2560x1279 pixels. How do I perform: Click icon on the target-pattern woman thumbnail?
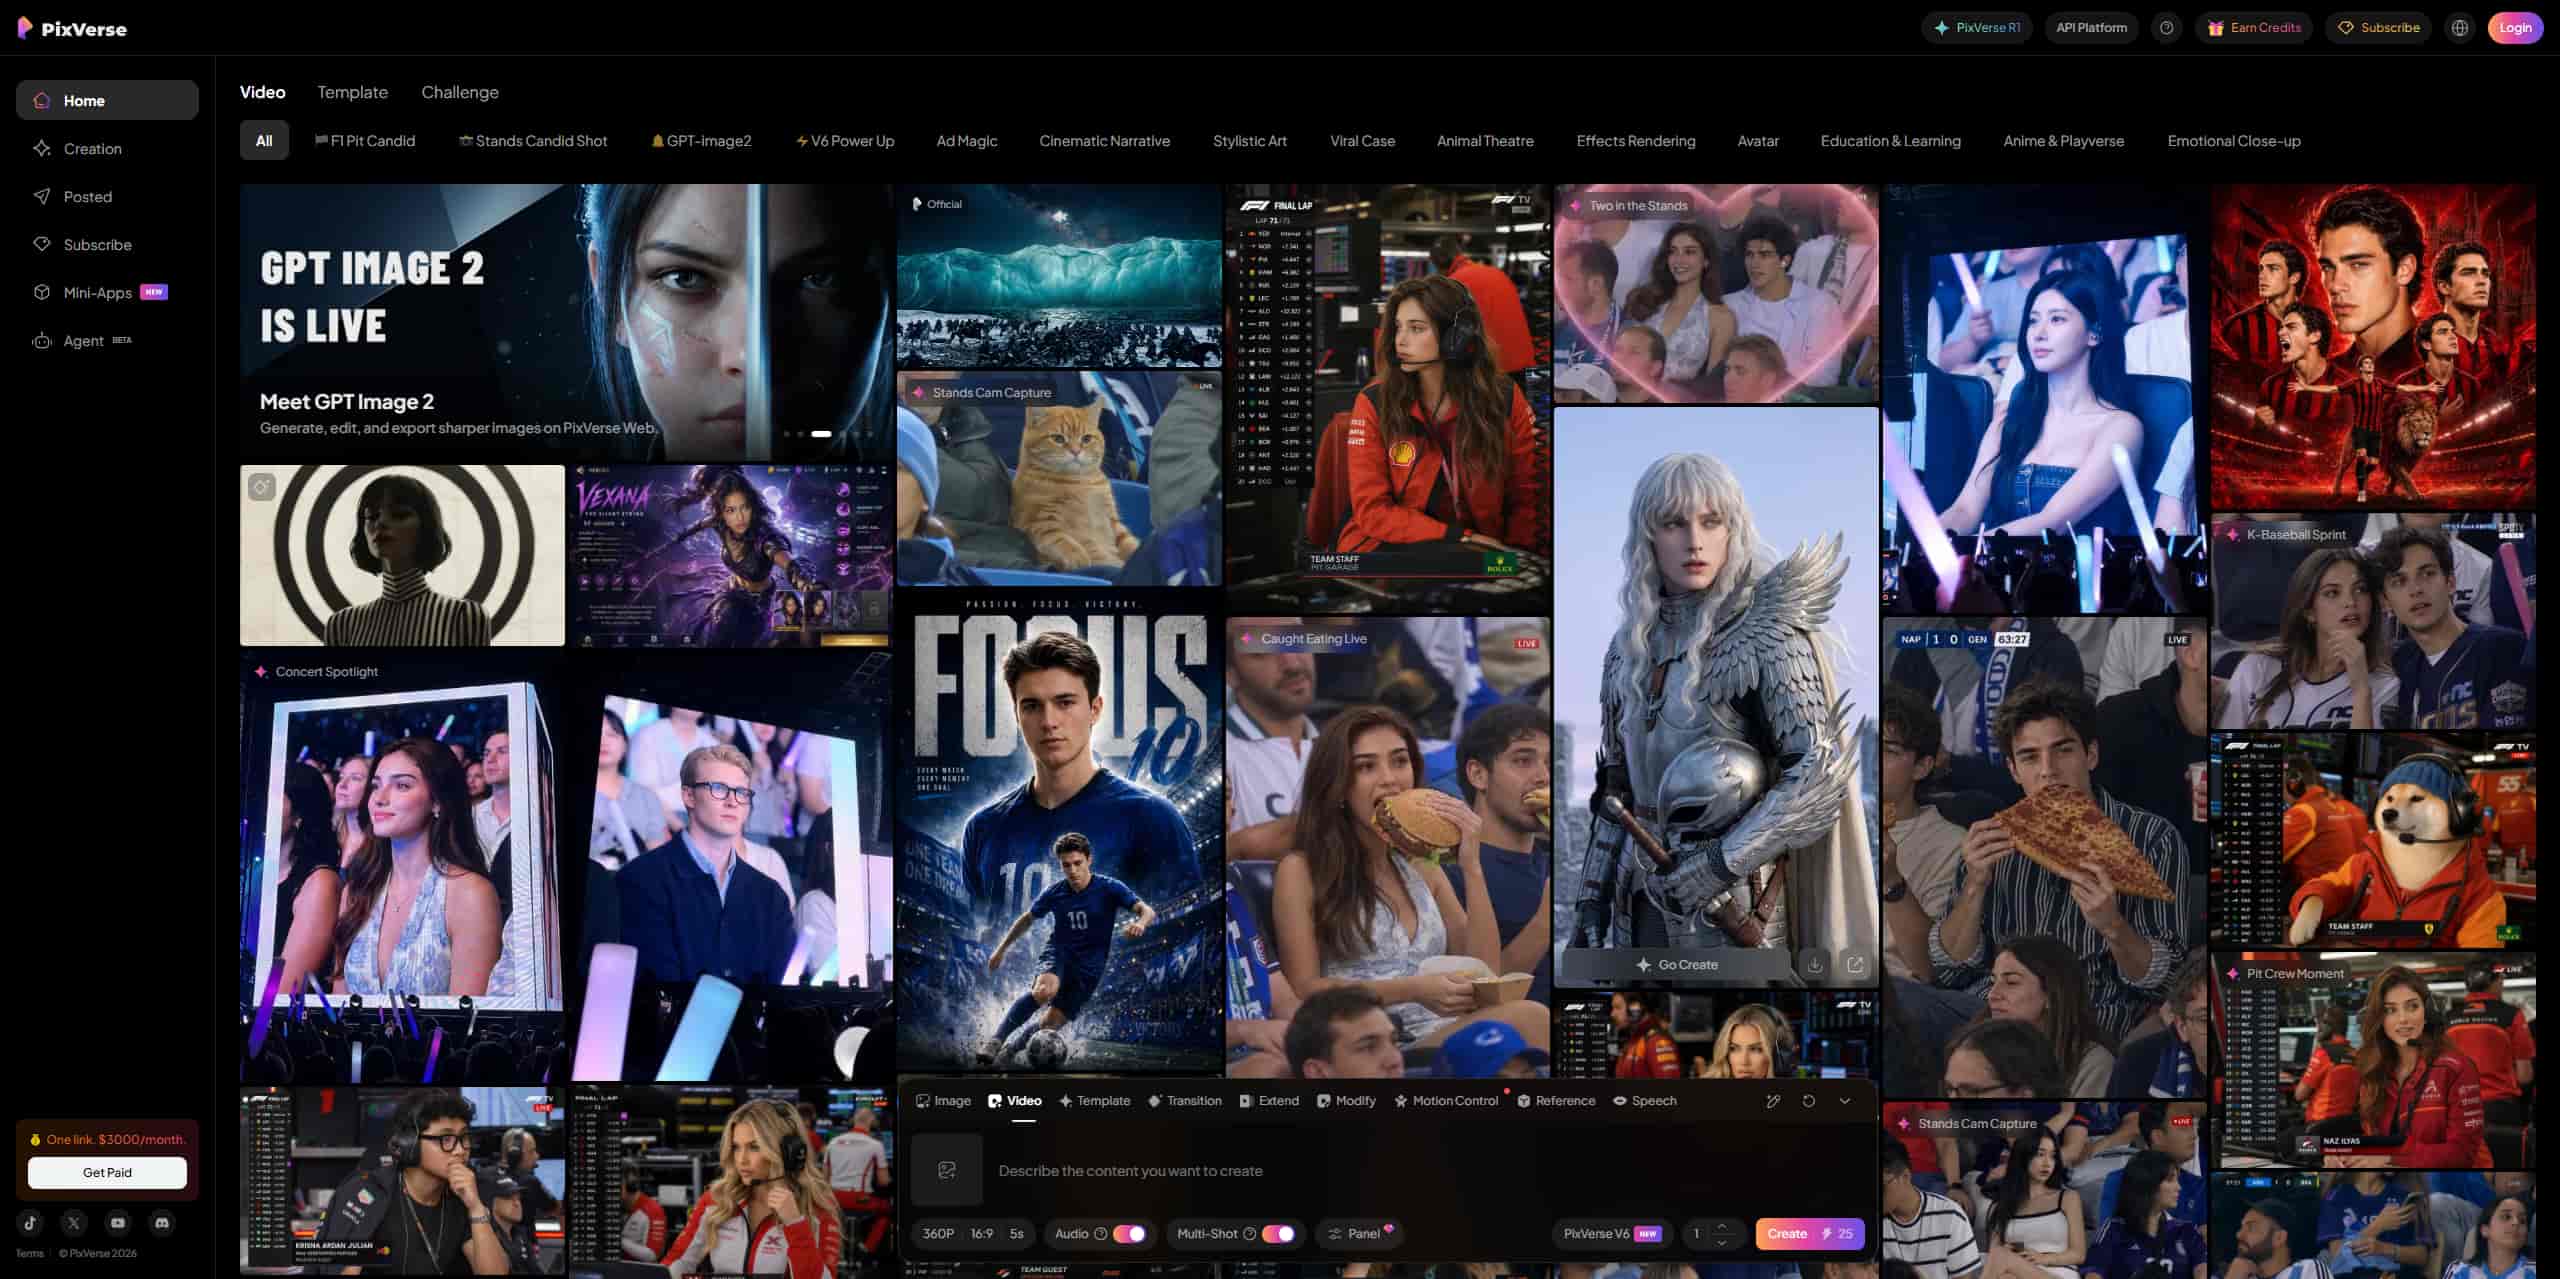[x=262, y=487]
